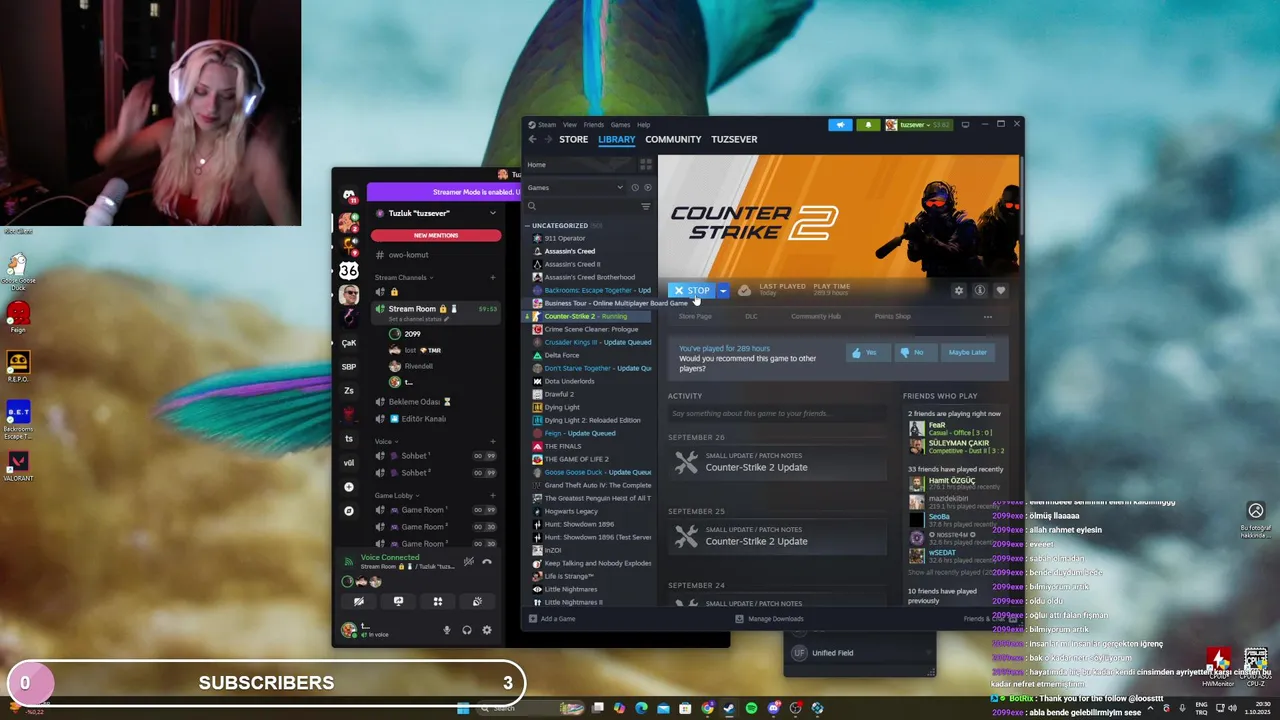Click Add a Game in Steam
The width and height of the screenshot is (1280, 720).
coord(552,619)
